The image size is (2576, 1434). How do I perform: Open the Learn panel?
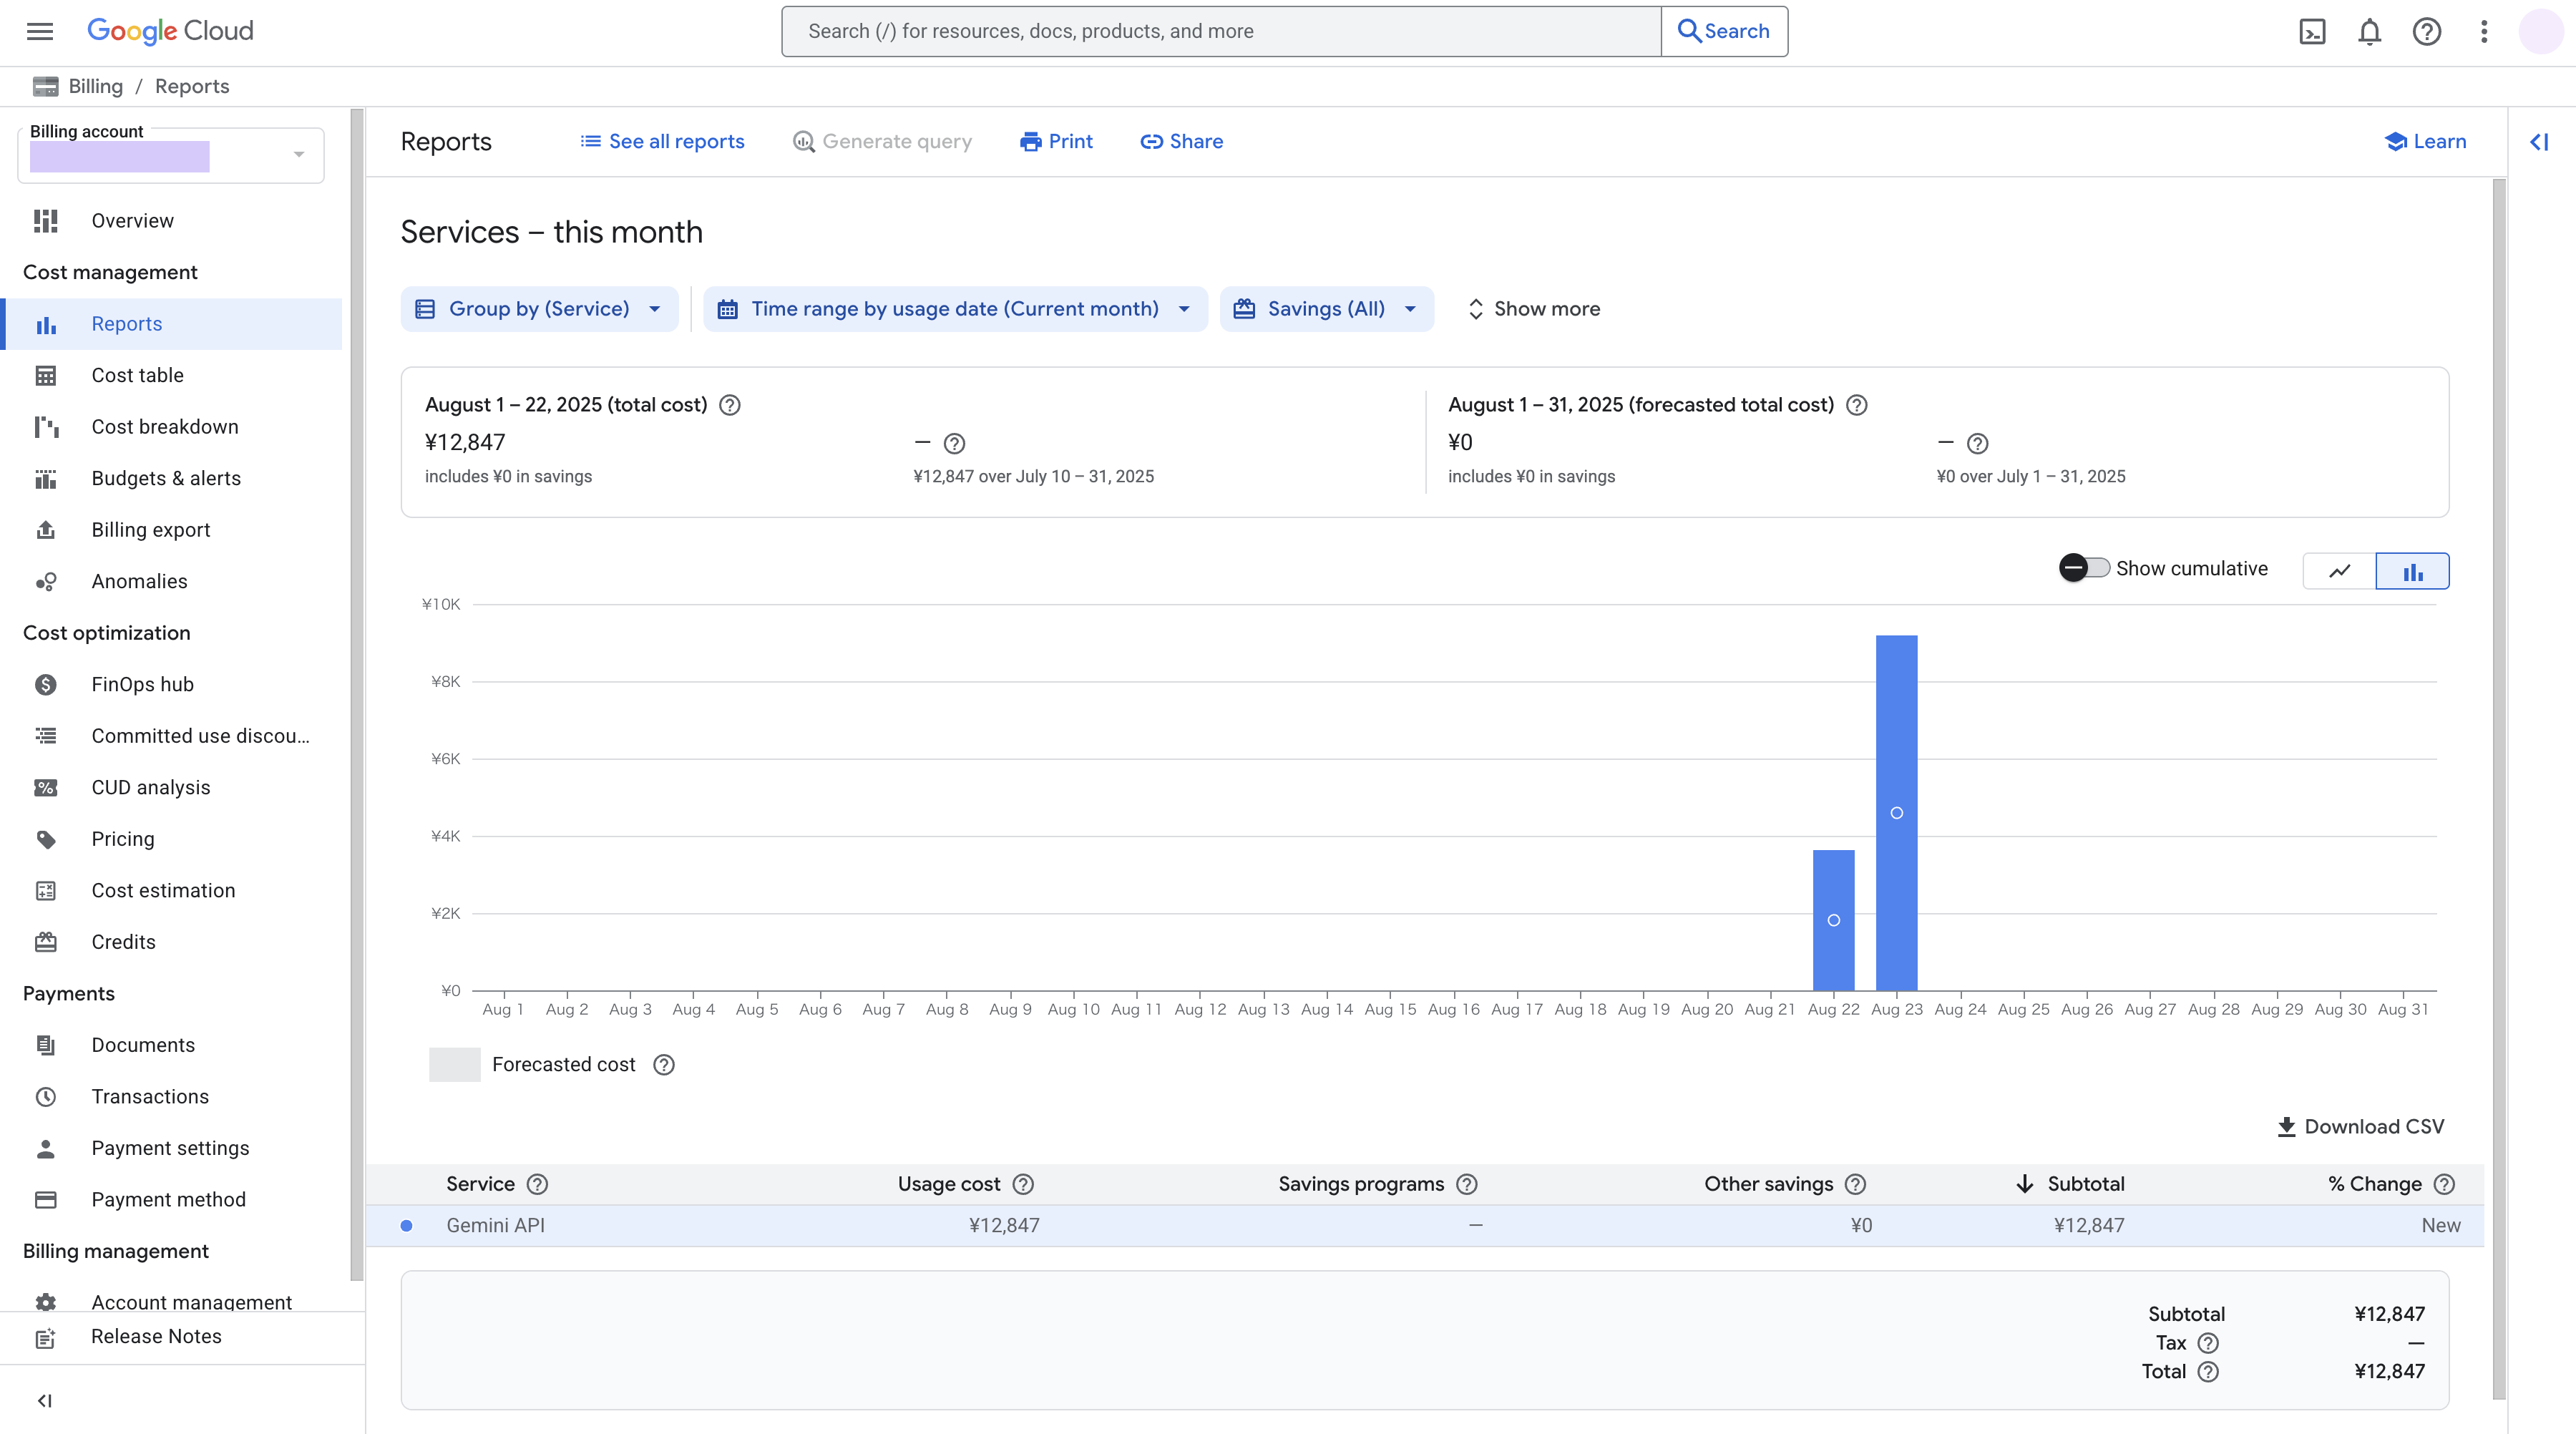(x=2425, y=142)
